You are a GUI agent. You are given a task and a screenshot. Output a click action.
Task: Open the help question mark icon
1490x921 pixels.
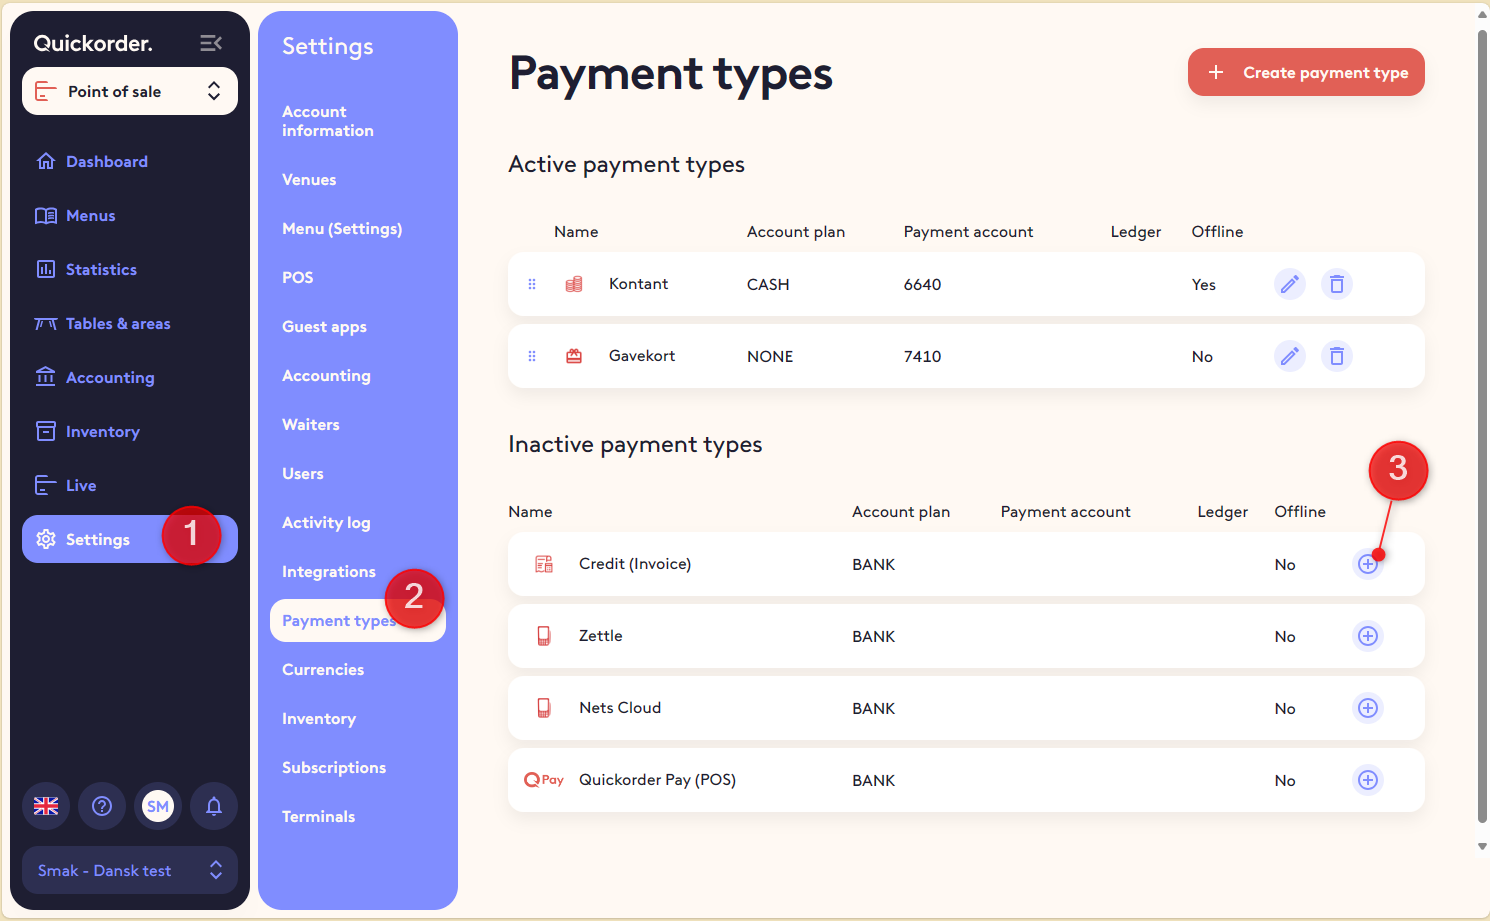tap(102, 806)
